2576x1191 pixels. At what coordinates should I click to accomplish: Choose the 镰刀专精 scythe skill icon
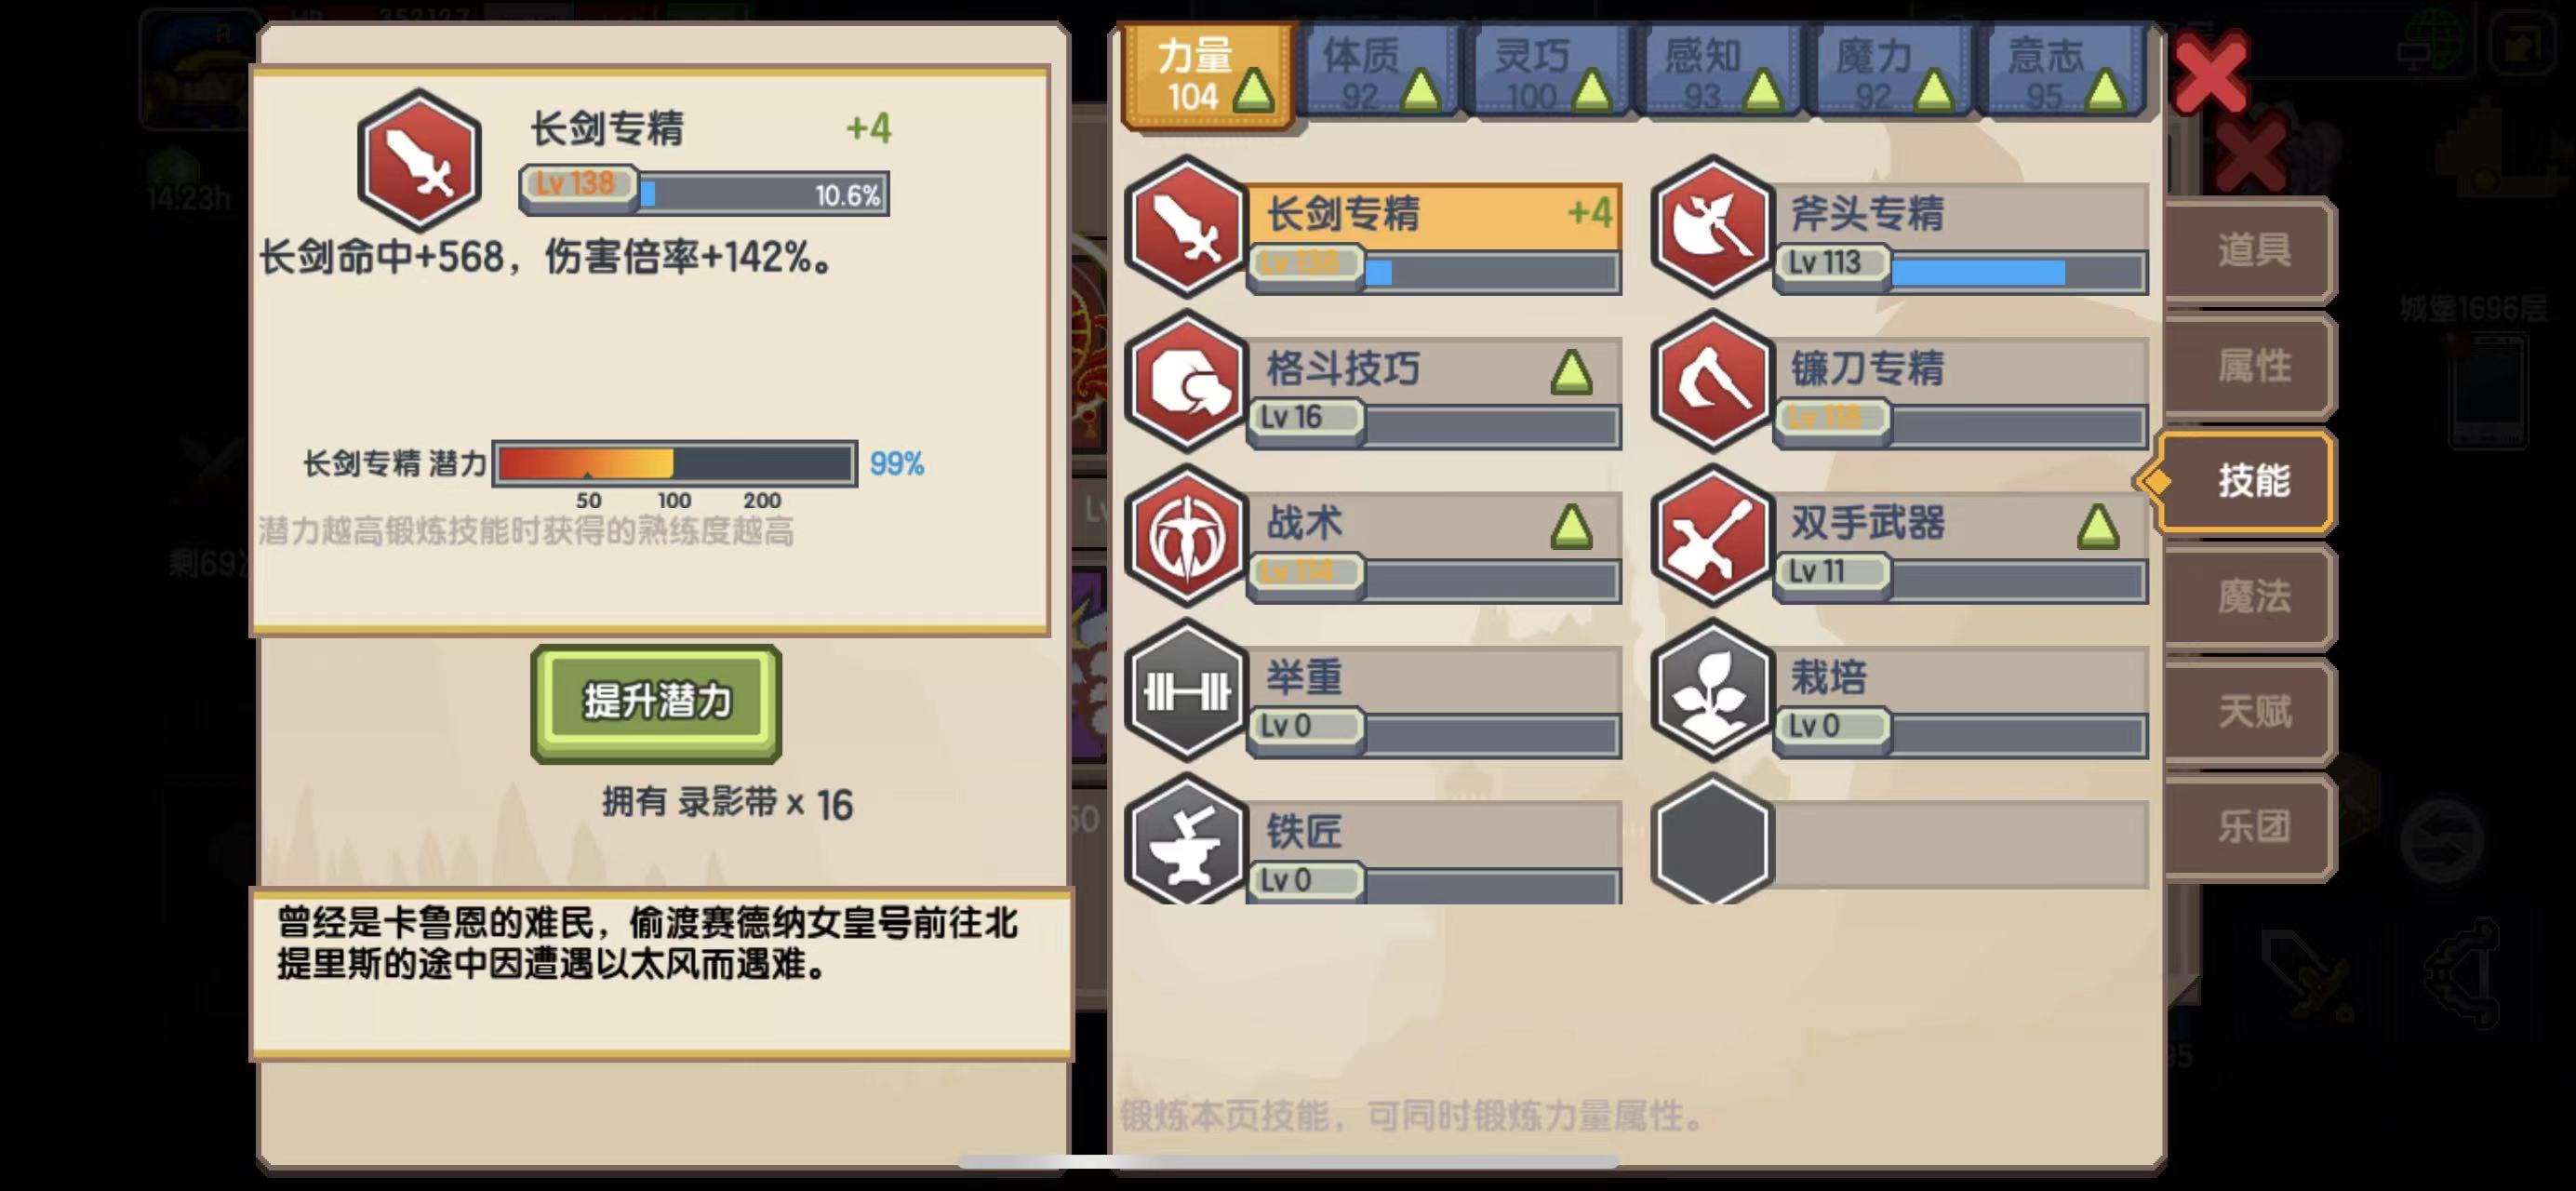(x=1712, y=381)
